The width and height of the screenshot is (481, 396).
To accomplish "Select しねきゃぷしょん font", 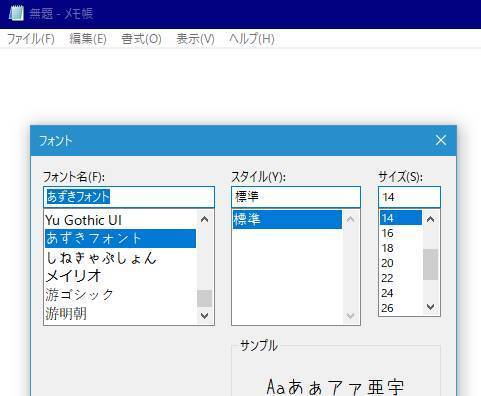I will pyautogui.click(x=120, y=257).
